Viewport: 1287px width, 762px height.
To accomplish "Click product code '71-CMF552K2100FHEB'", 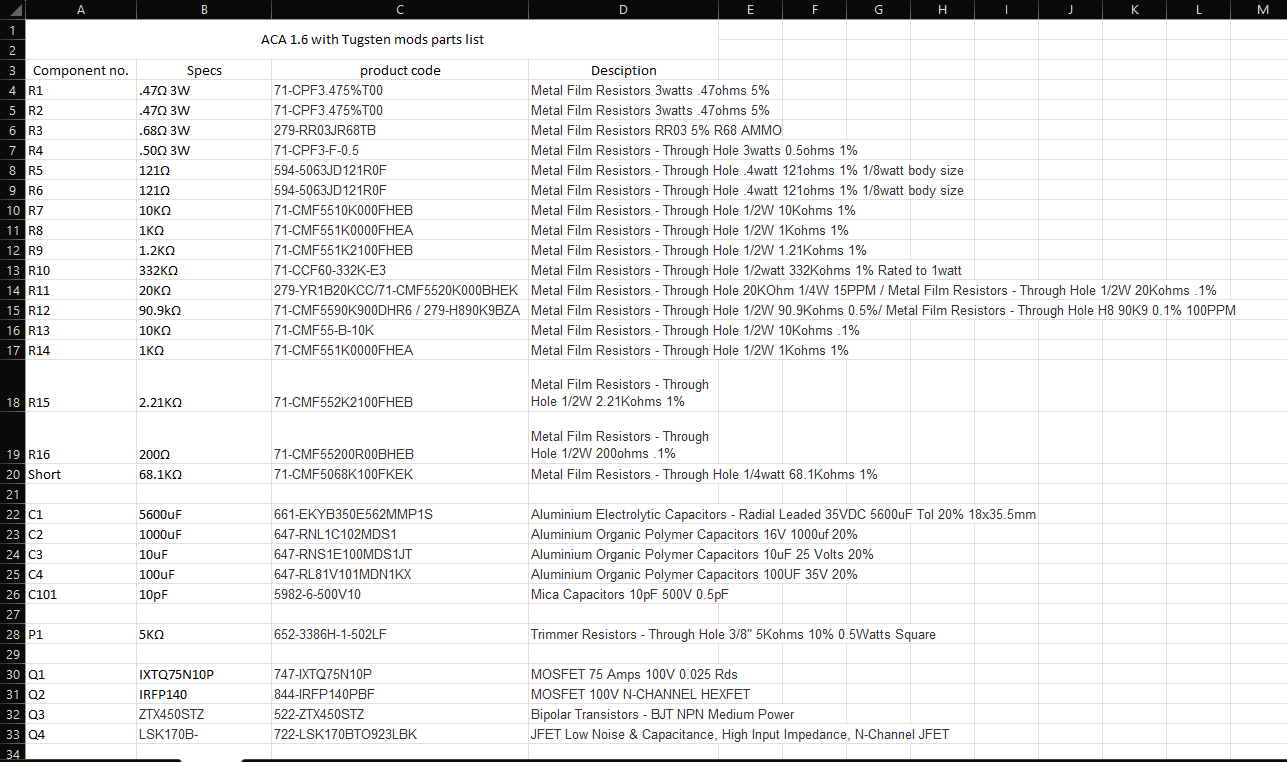I will pos(400,386).
